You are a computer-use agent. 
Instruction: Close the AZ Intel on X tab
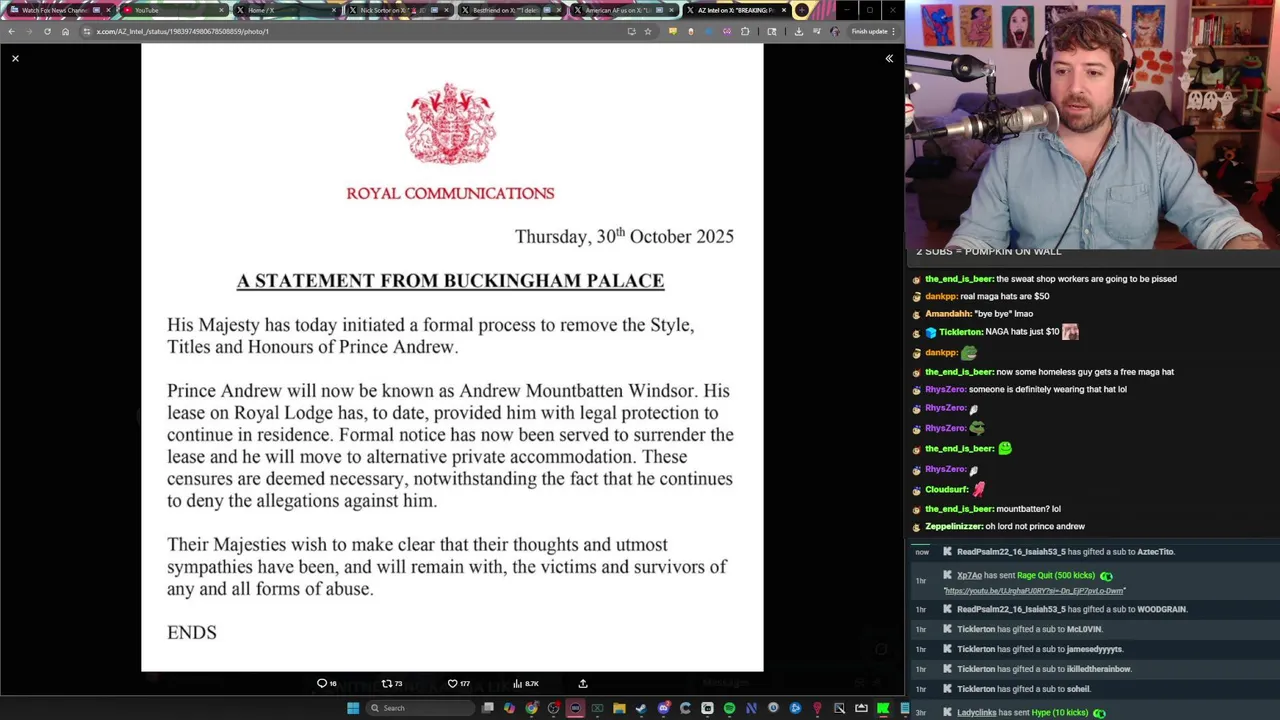point(784,10)
